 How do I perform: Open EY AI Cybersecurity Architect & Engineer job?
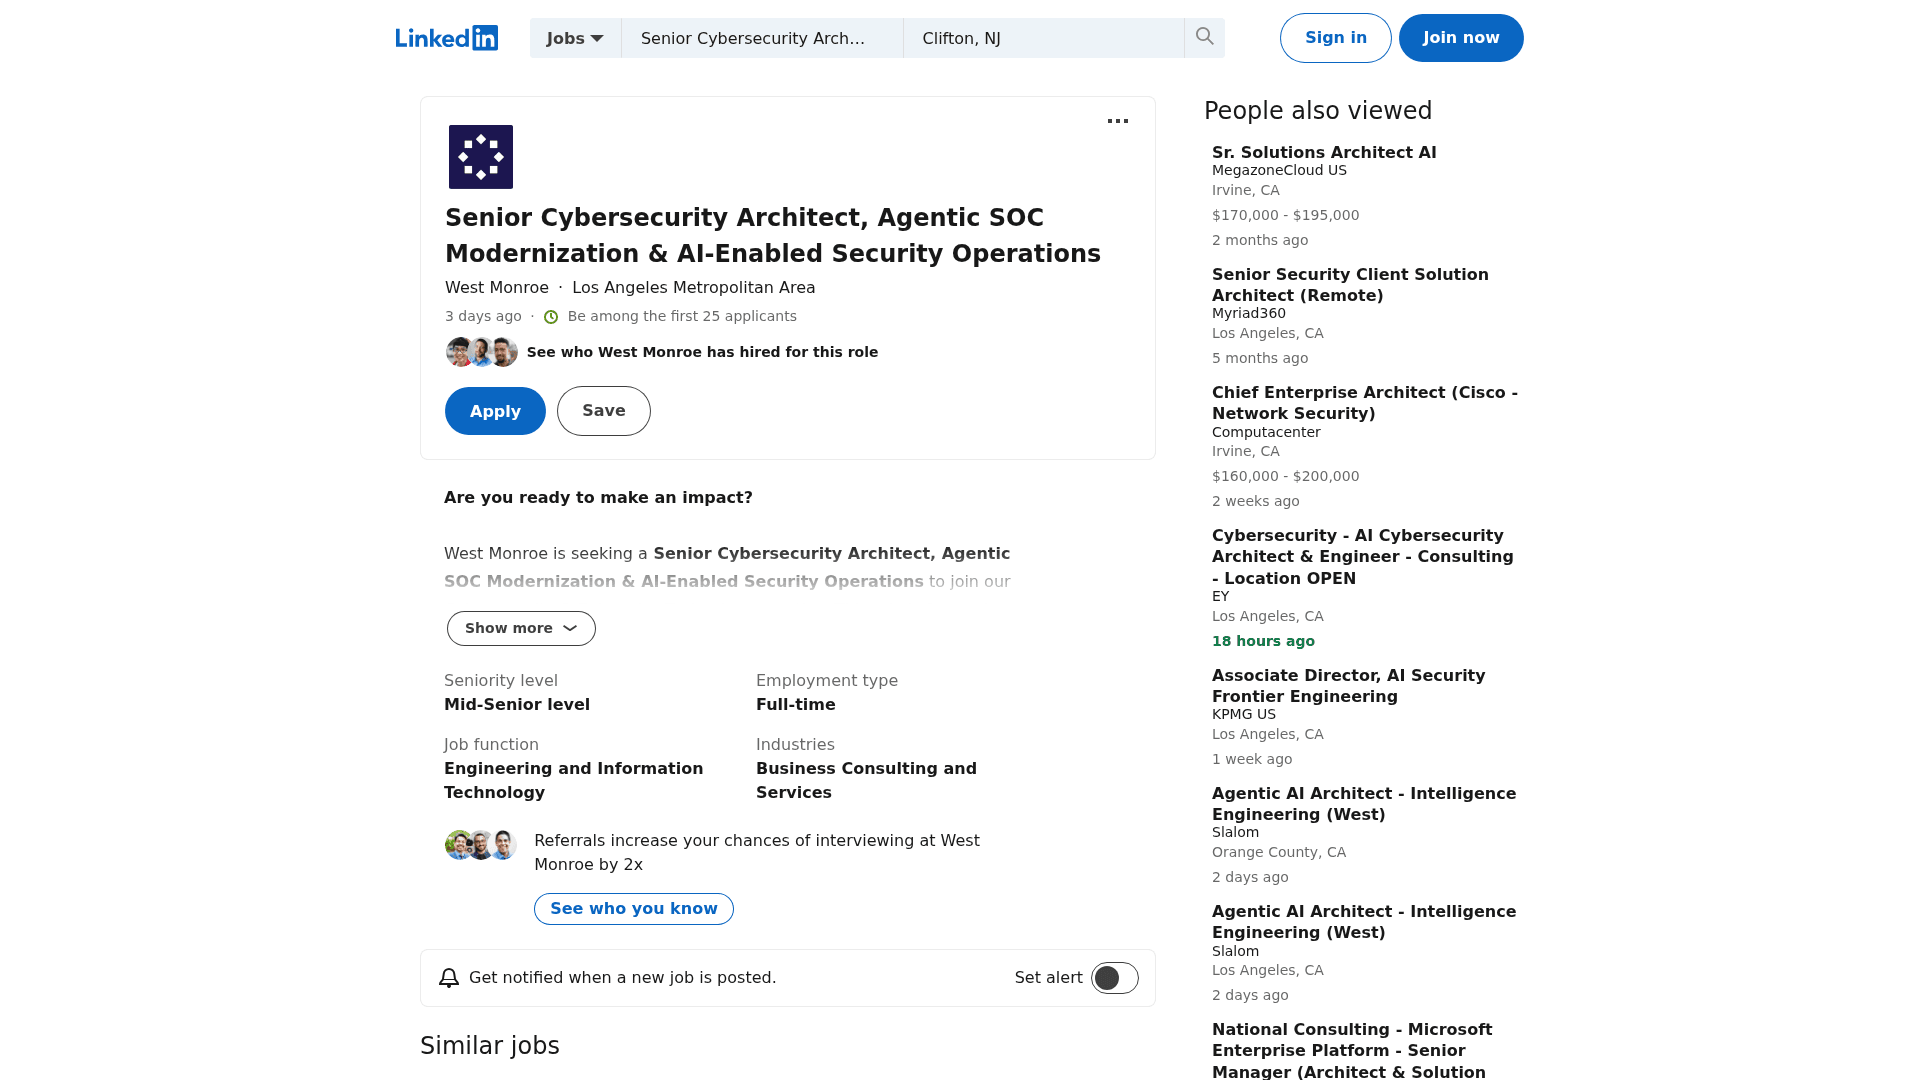1363,557
